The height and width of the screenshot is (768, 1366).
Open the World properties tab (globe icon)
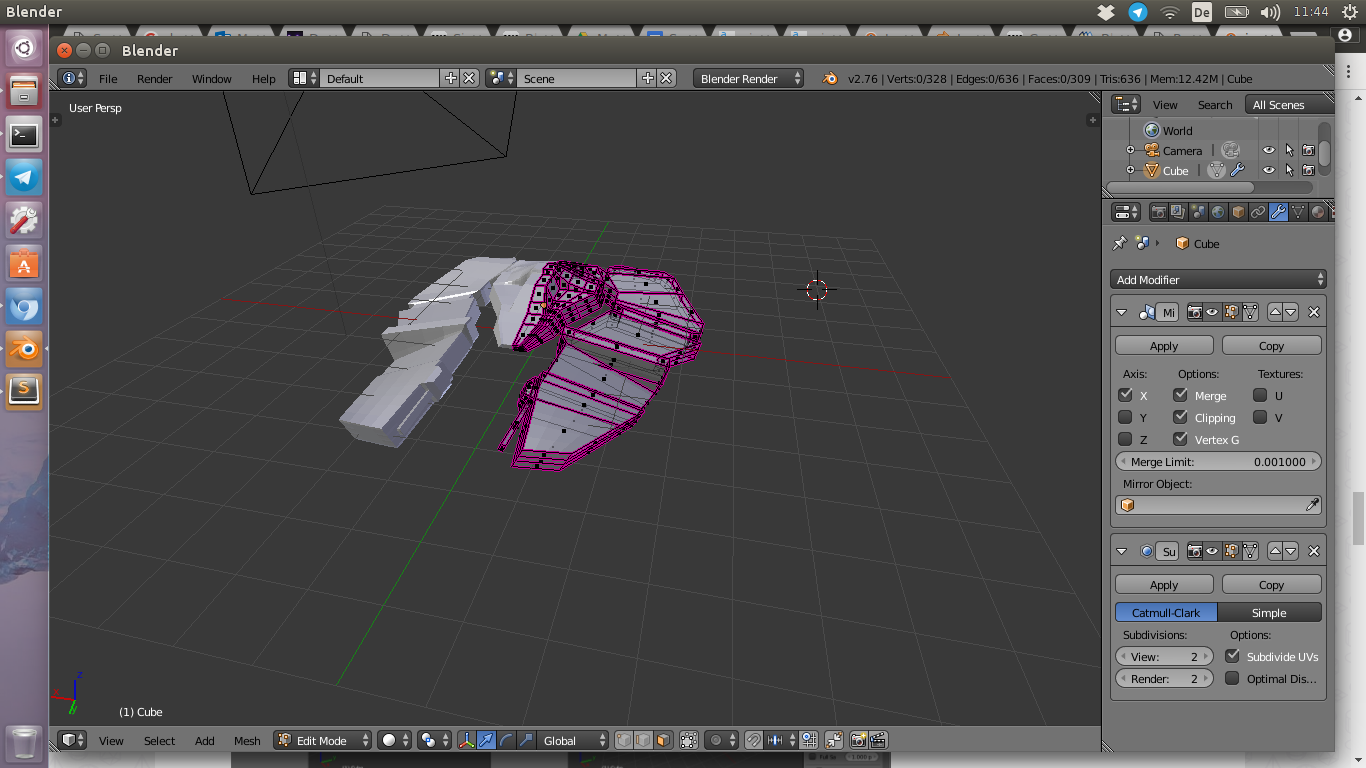point(1218,212)
